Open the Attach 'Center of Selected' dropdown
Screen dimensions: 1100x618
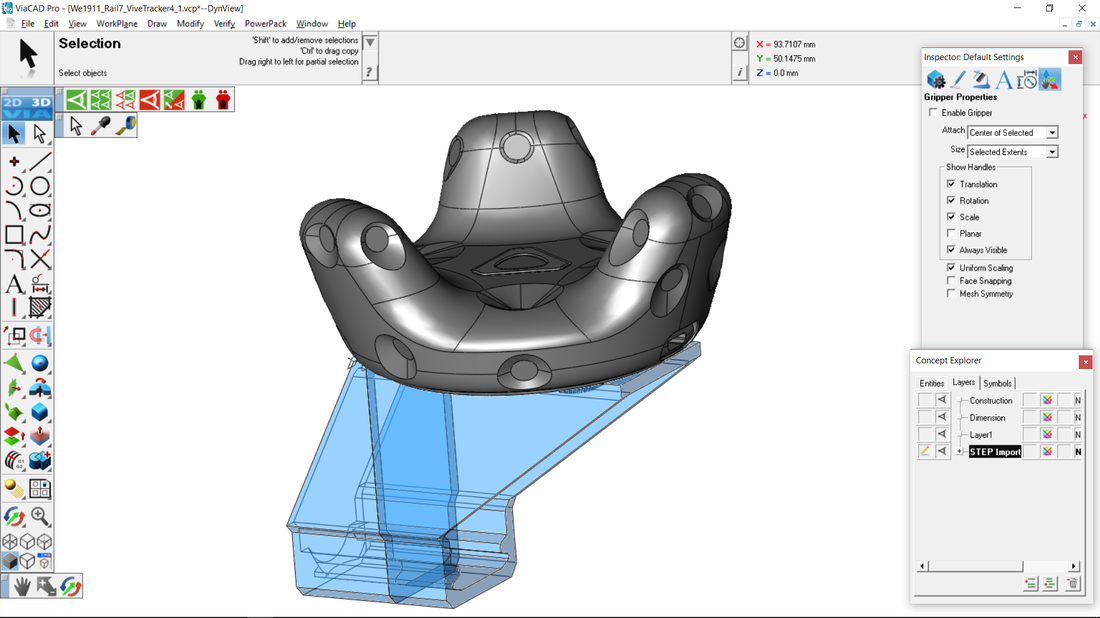(x=1052, y=133)
